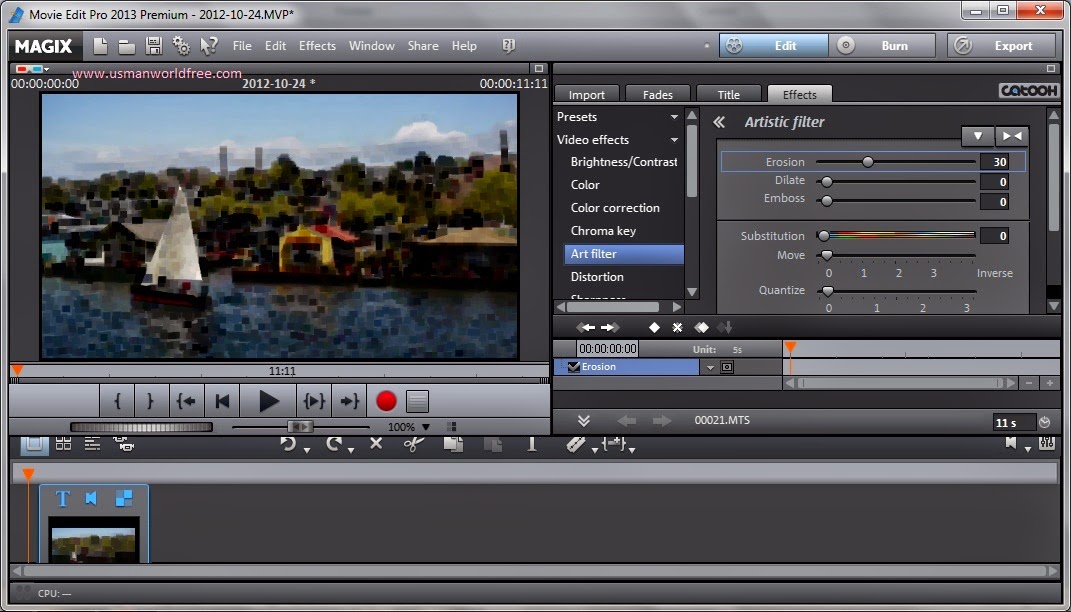The image size is (1071, 612).
Task: Click the question mark icon next to Help menu
Action: (508, 46)
